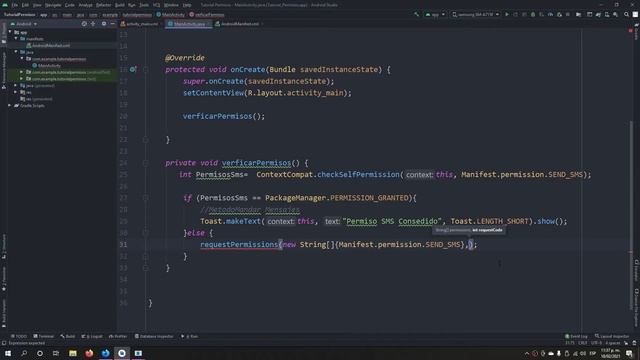Collapse the first com.example.tutorialpermisos package
The image size is (640, 360).
(22, 59)
